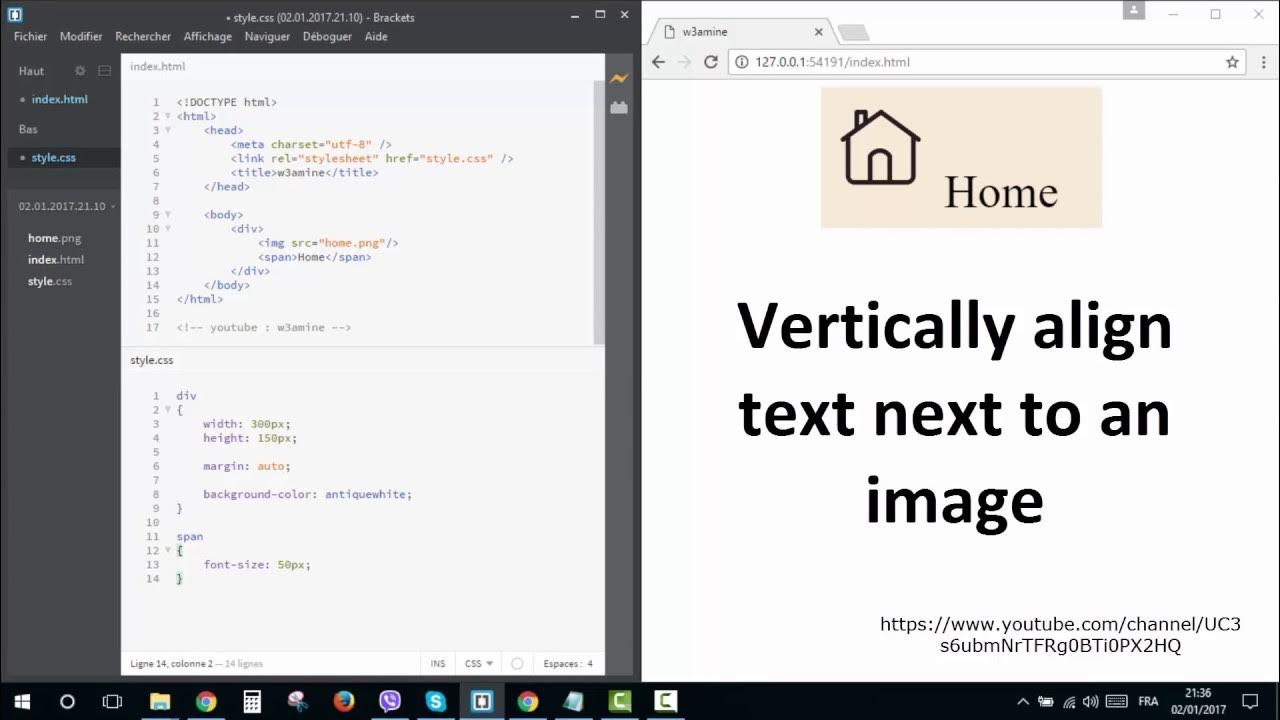The width and height of the screenshot is (1280, 720).
Task: Open Skype from taskbar
Action: pos(436,701)
